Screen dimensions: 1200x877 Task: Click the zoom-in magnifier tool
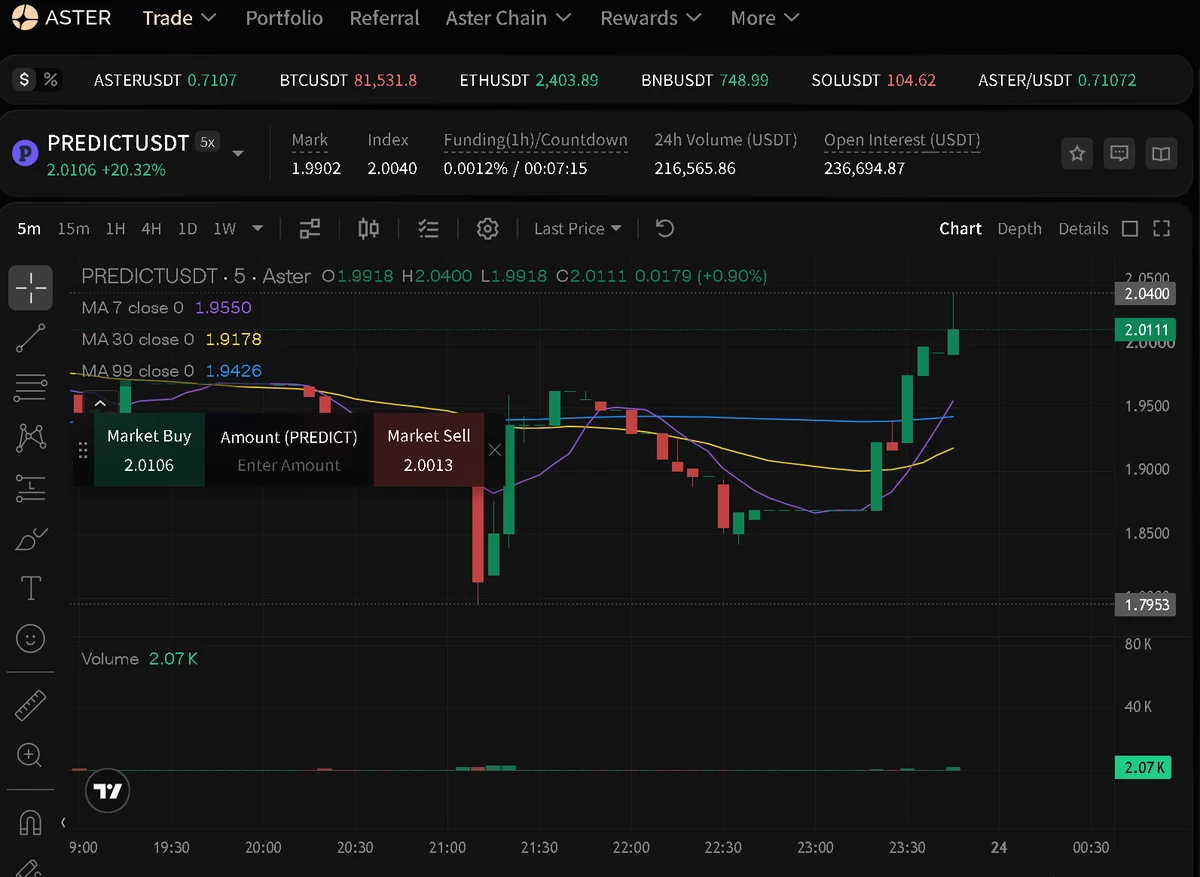click(x=31, y=755)
